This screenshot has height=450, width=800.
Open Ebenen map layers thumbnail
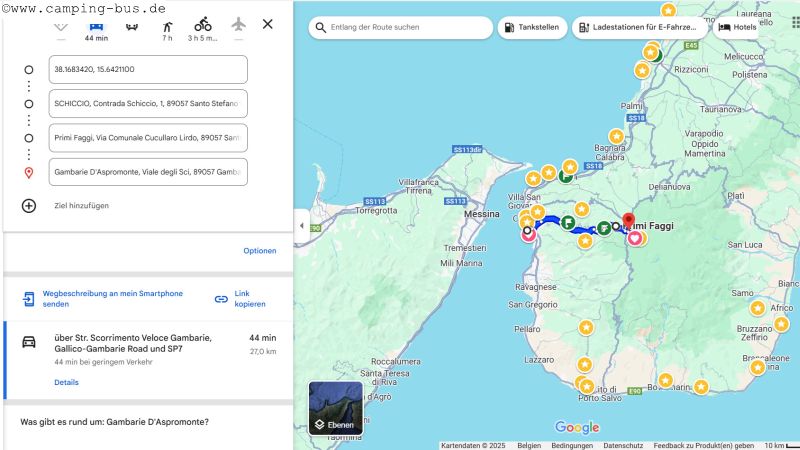pos(336,408)
